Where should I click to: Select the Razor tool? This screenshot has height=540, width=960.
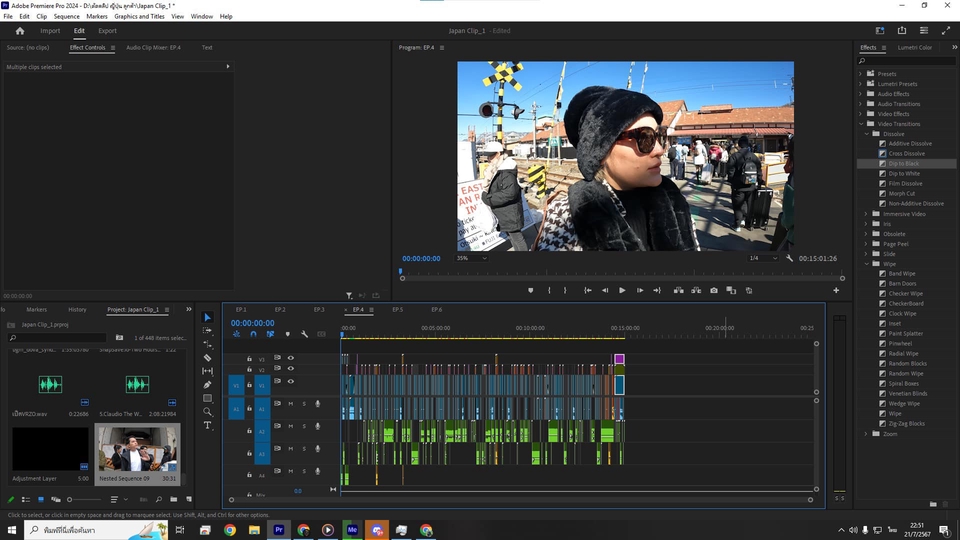coord(207,357)
